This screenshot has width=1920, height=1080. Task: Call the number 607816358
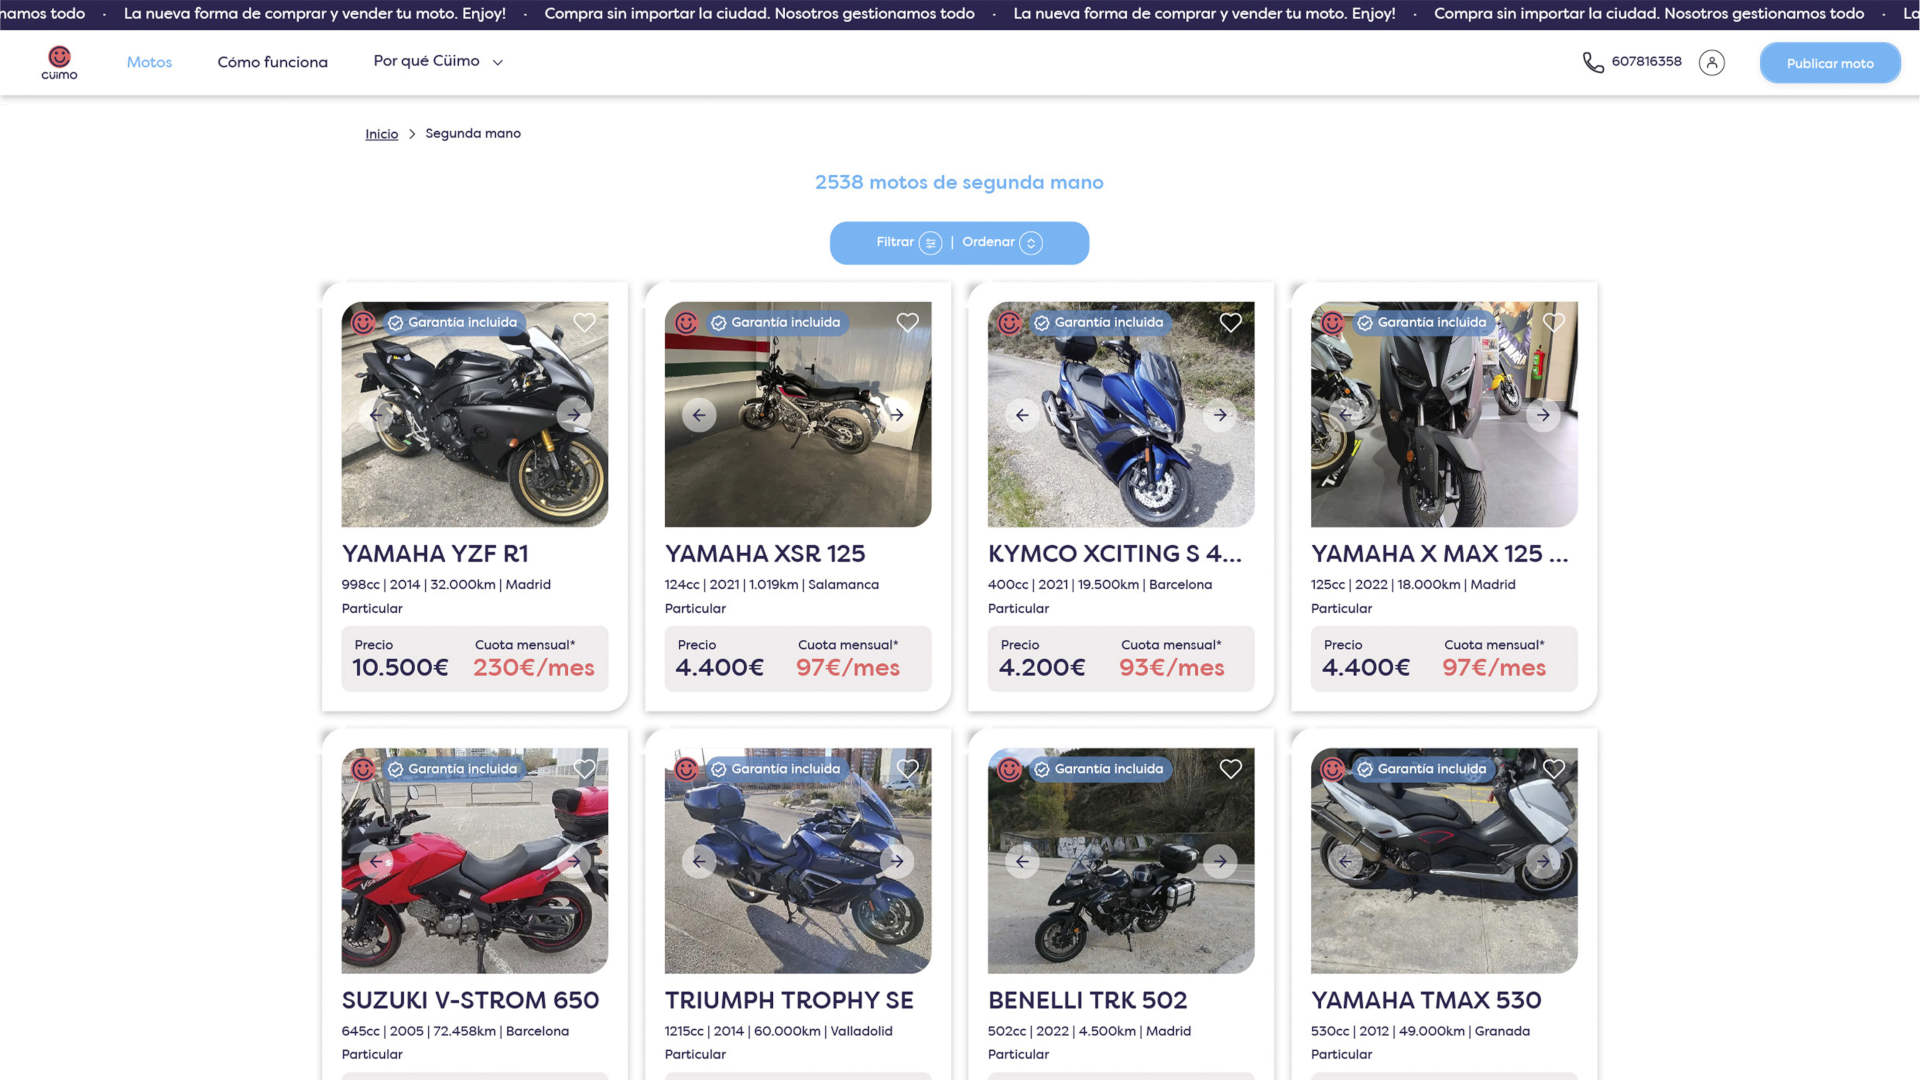click(x=1646, y=61)
